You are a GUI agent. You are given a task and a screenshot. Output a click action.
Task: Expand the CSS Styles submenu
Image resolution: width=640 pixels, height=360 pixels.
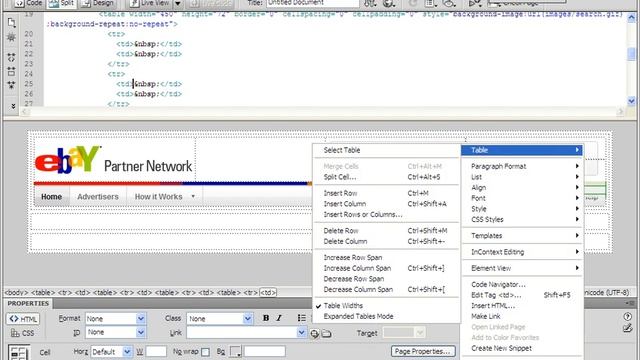[522, 219]
